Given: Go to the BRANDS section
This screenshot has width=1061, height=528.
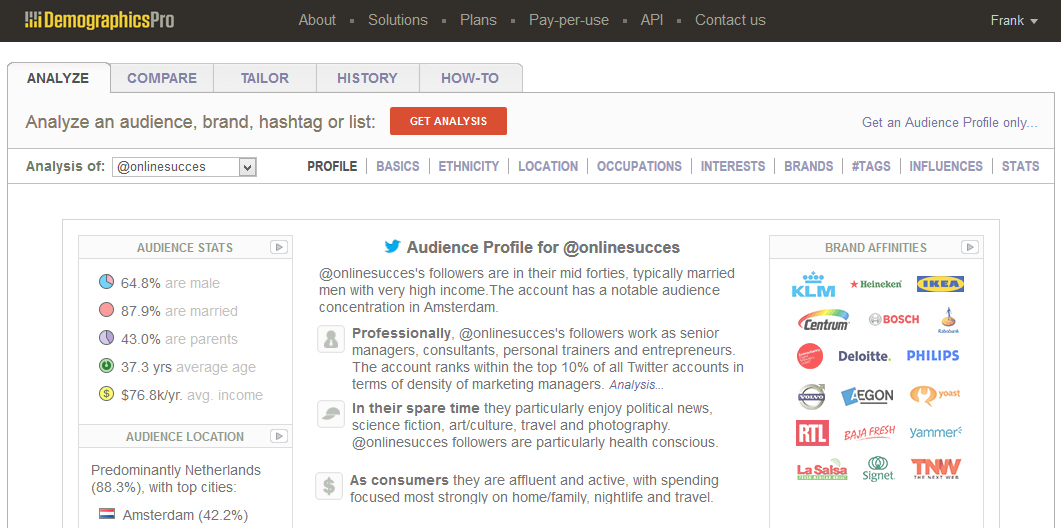Looking at the screenshot, I should click(809, 166).
